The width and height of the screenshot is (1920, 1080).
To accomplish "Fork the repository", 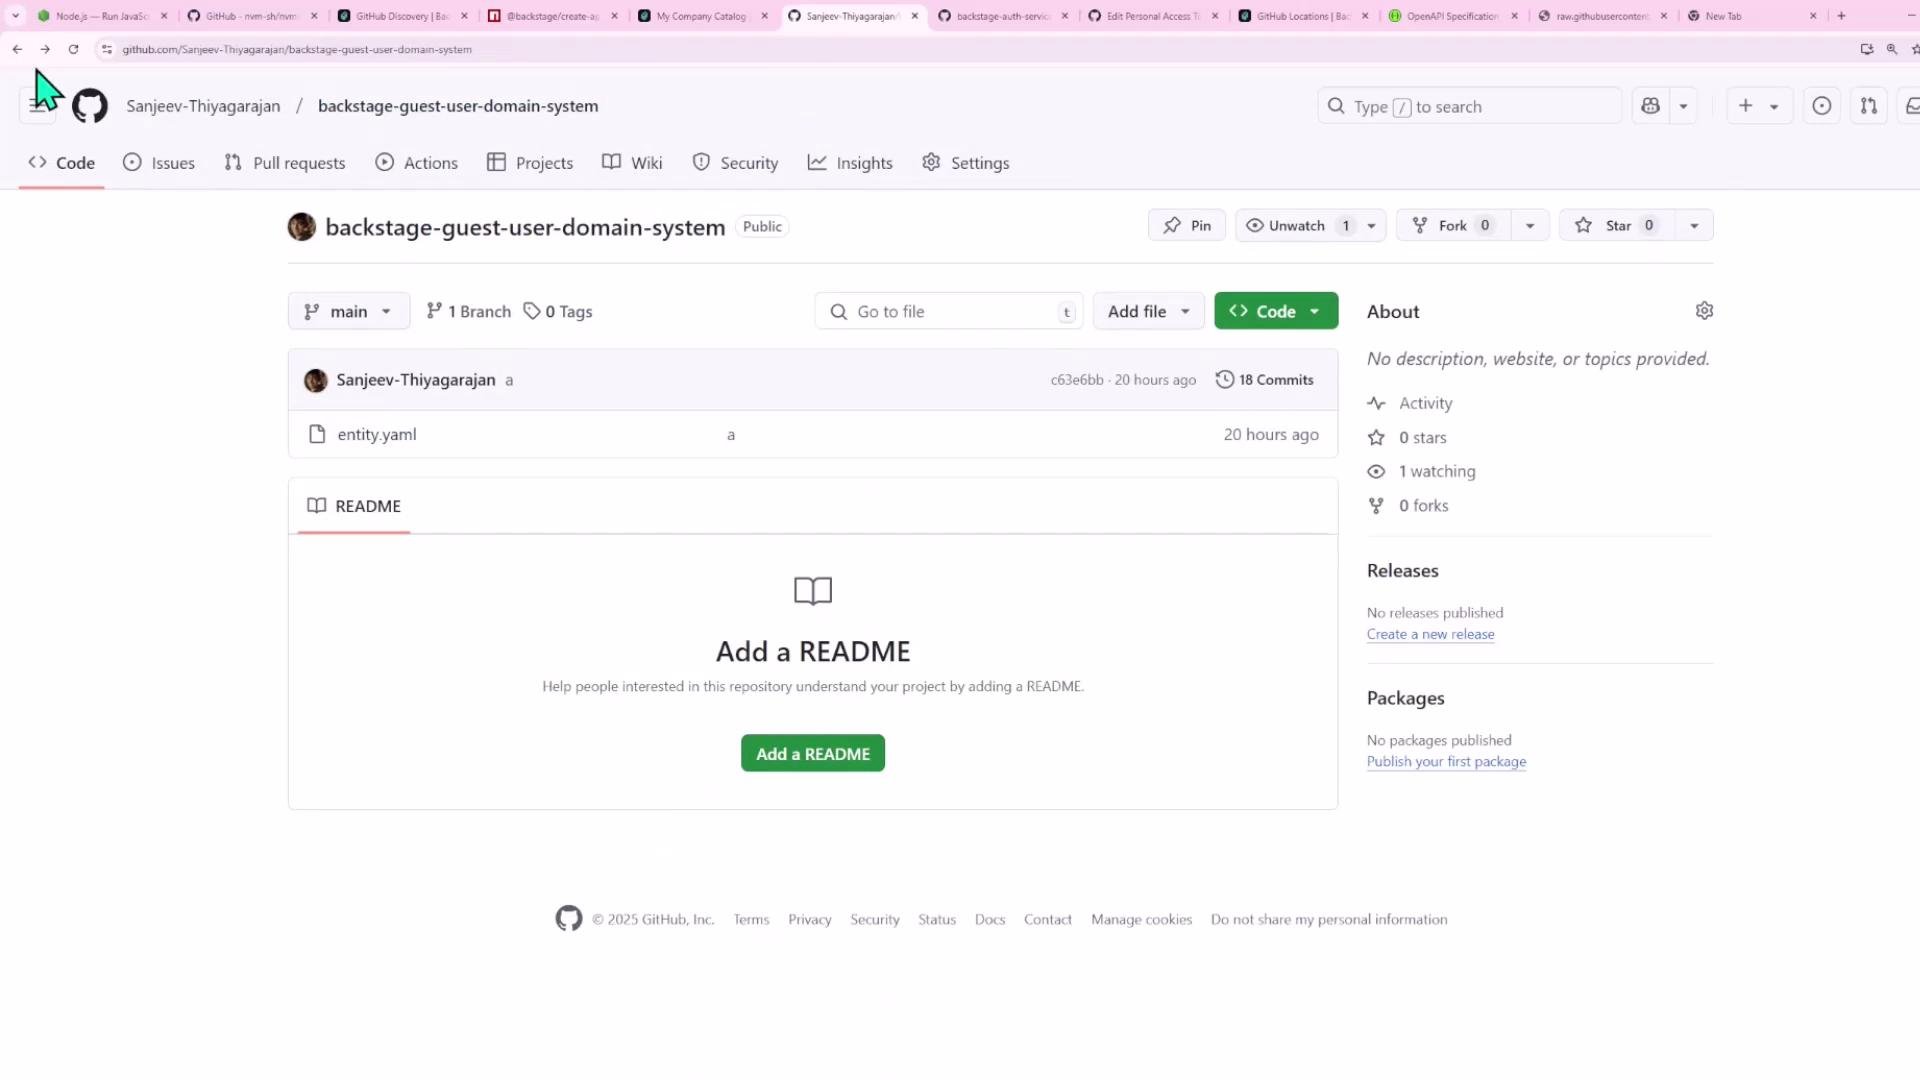I will 1454,226.
